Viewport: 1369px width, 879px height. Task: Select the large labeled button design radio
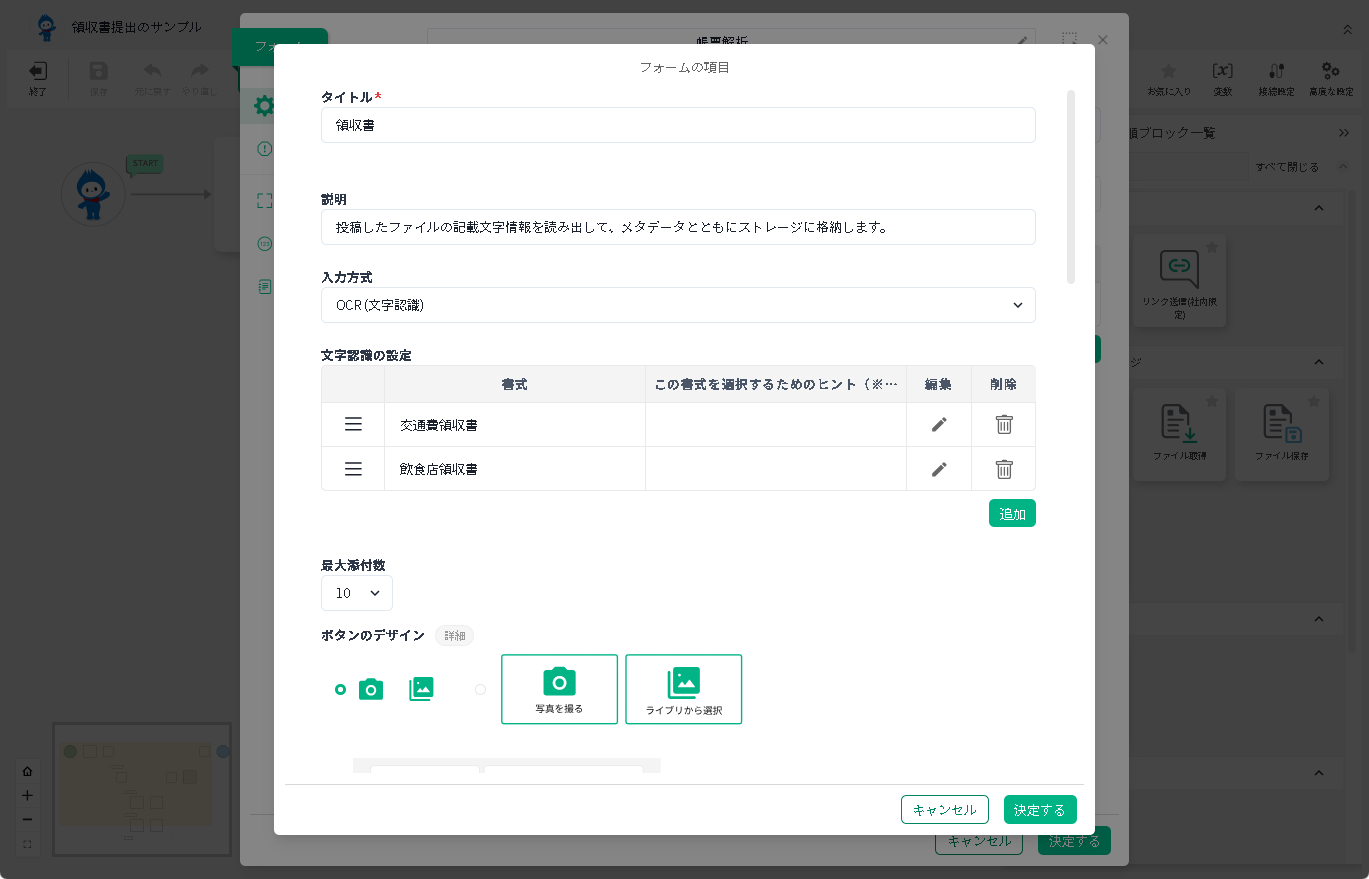(481, 689)
